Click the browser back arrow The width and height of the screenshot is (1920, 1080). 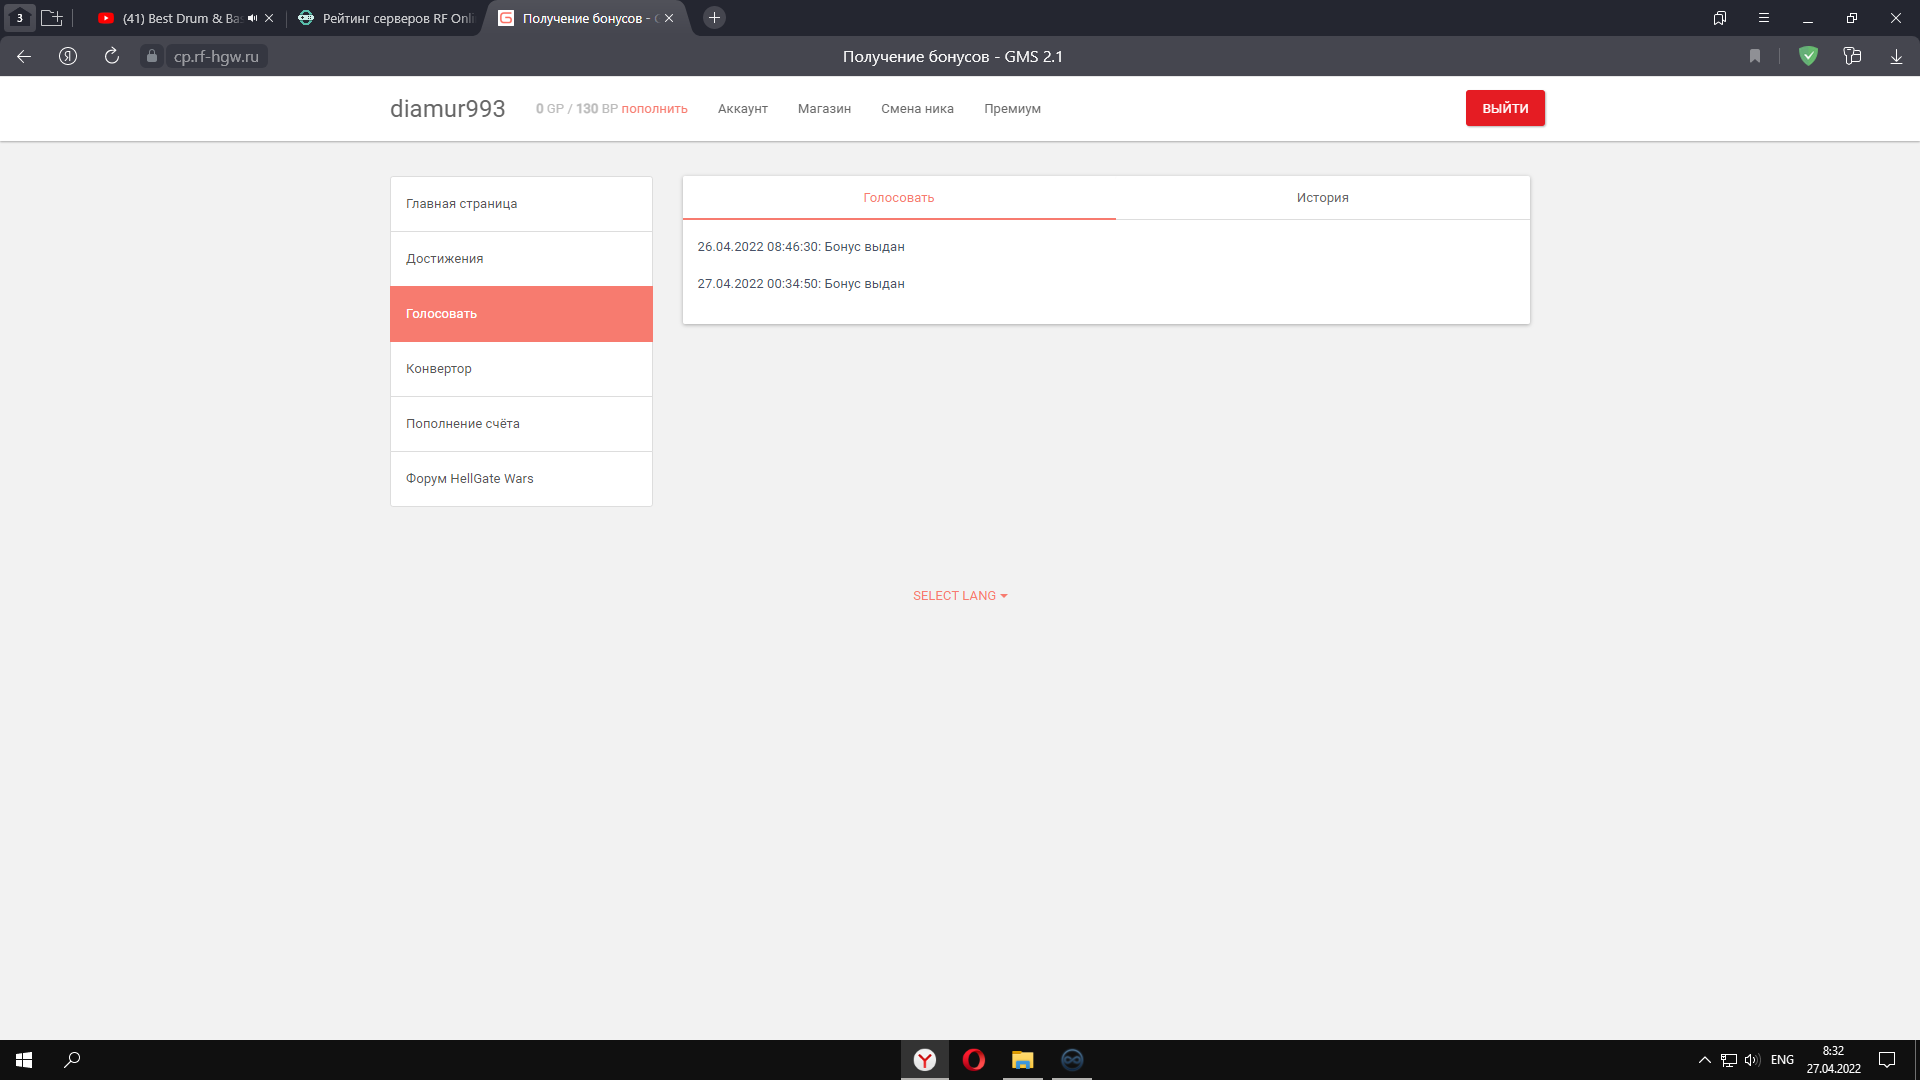tap(24, 56)
